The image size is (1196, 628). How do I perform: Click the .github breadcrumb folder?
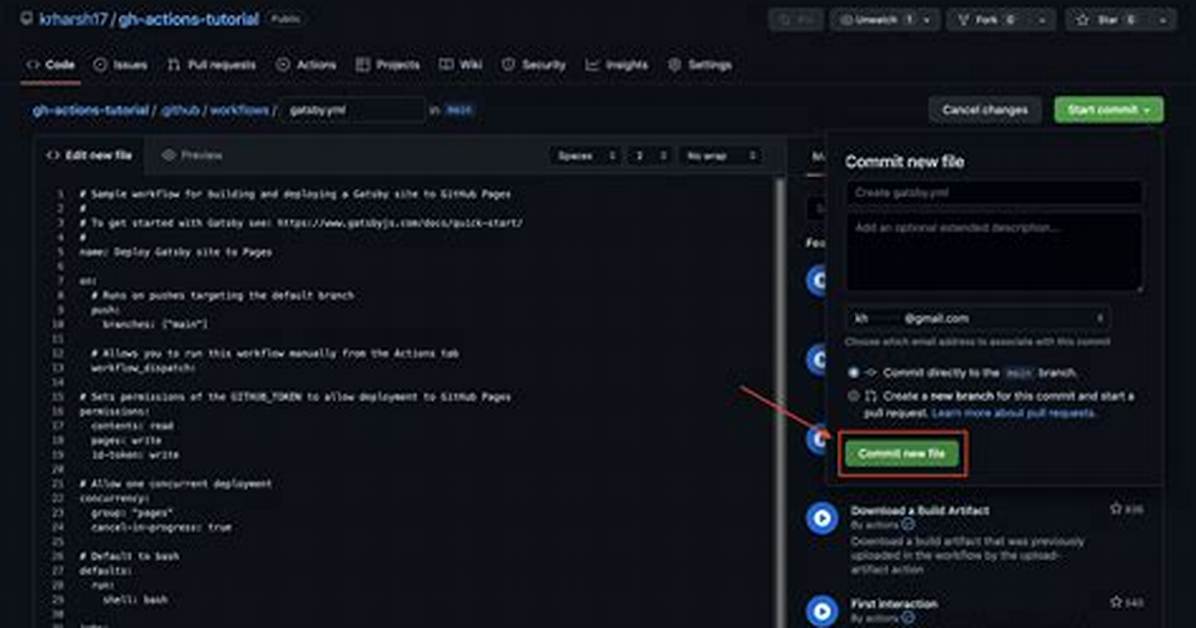click(181, 110)
